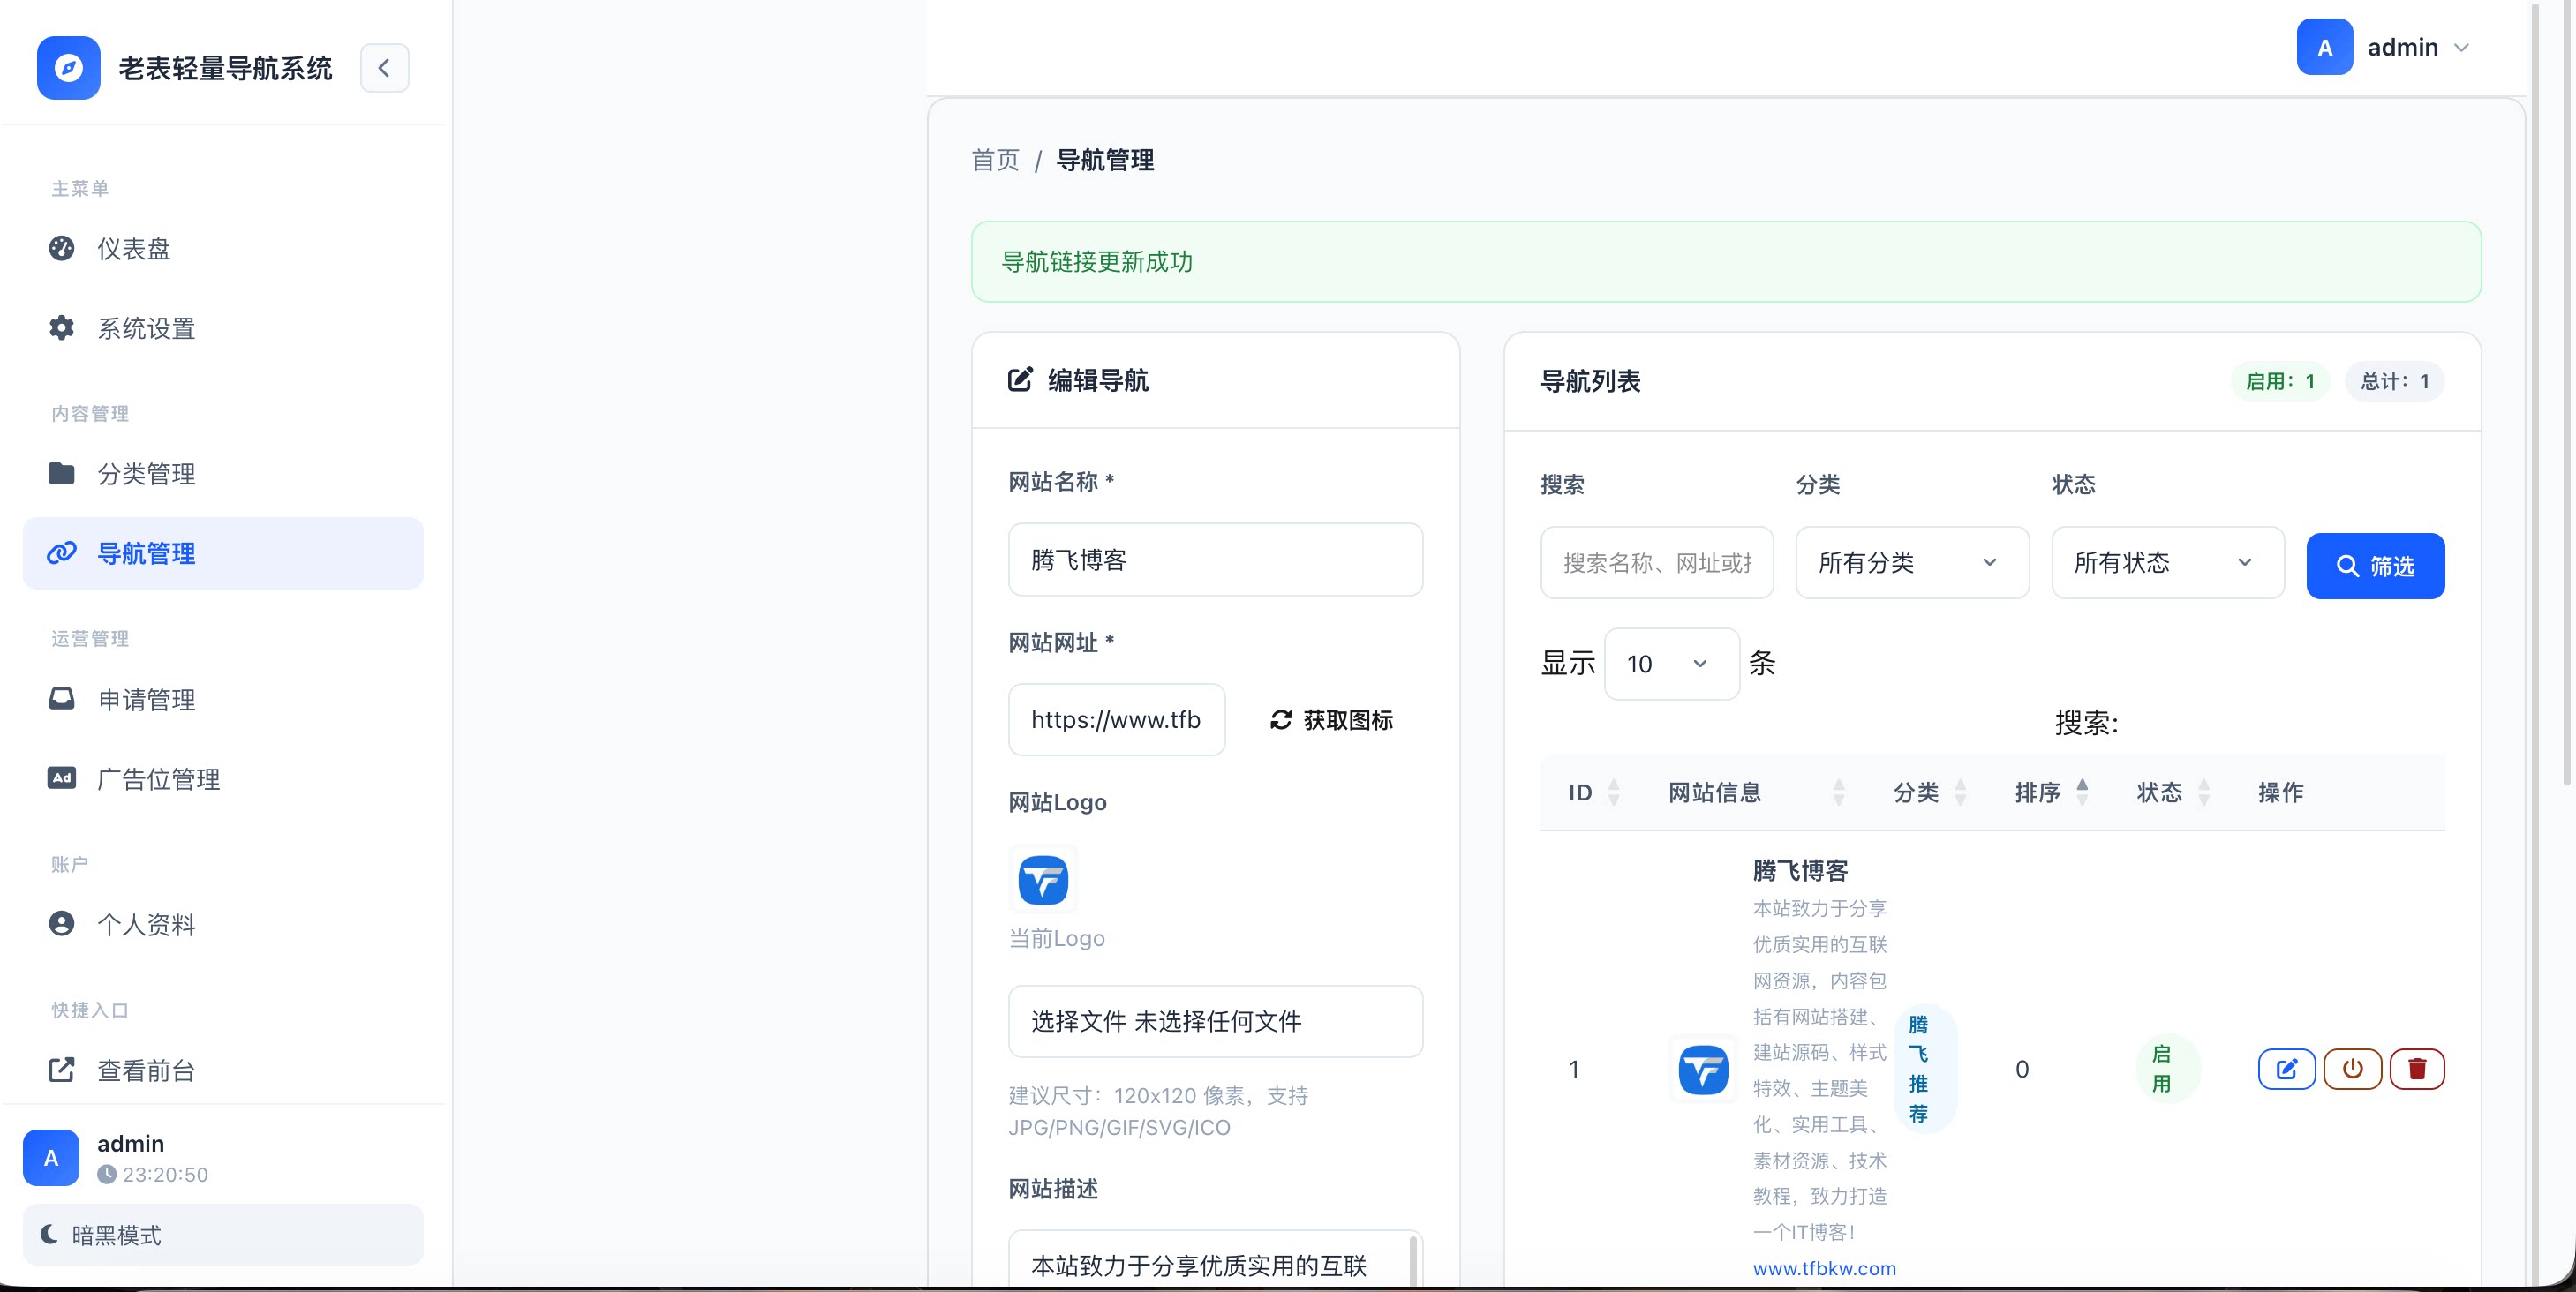Click the 导航管理 link chain icon

point(62,553)
